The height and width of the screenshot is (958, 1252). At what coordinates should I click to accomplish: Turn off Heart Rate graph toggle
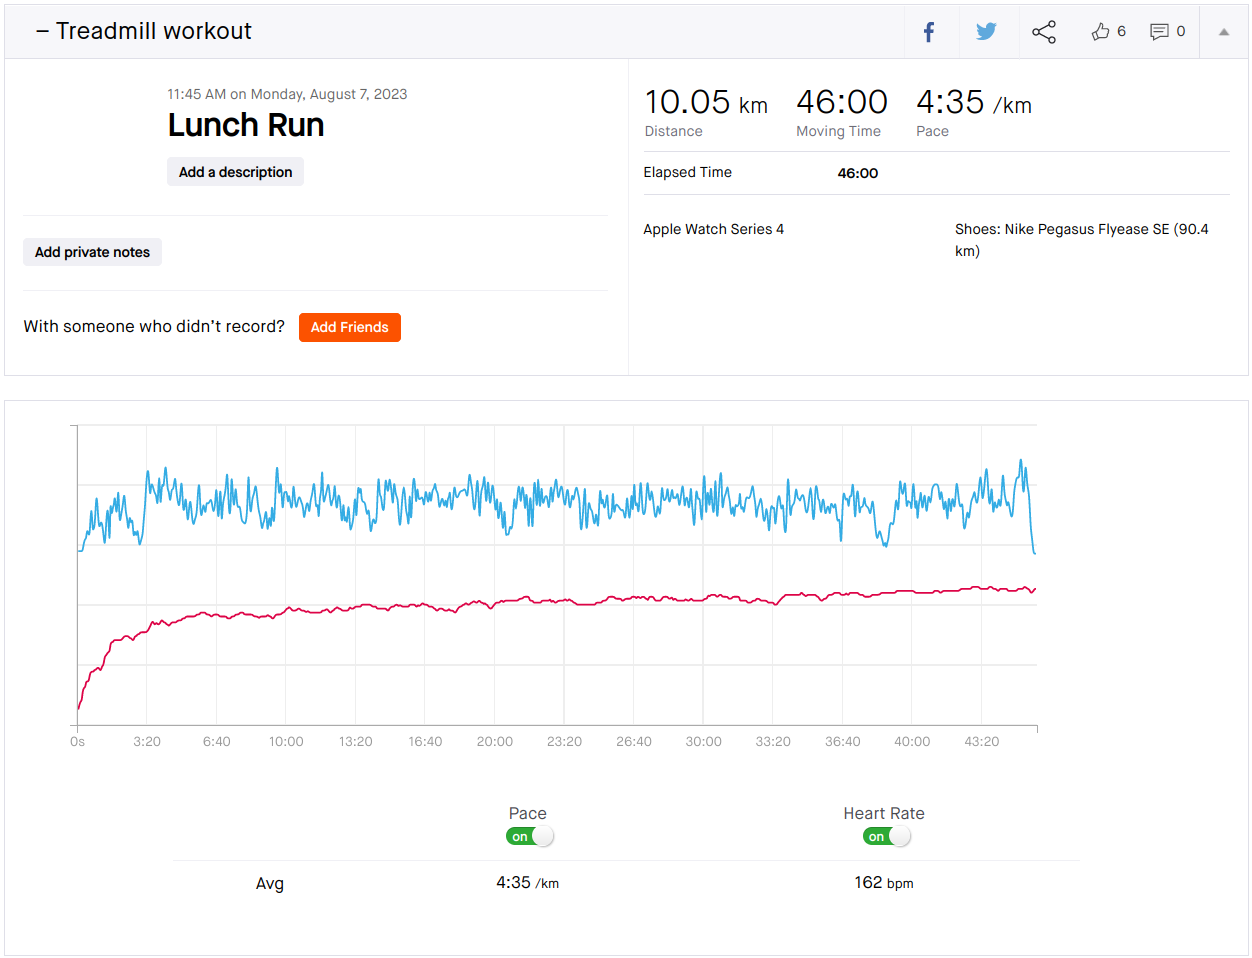(887, 837)
